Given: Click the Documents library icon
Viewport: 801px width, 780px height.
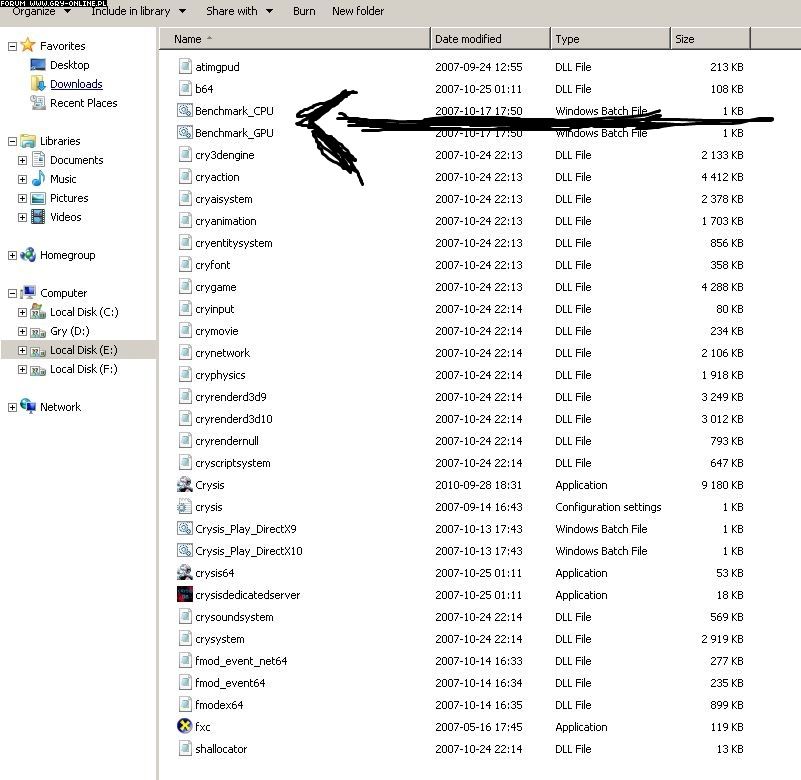Looking at the screenshot, I should pos(38,159).
